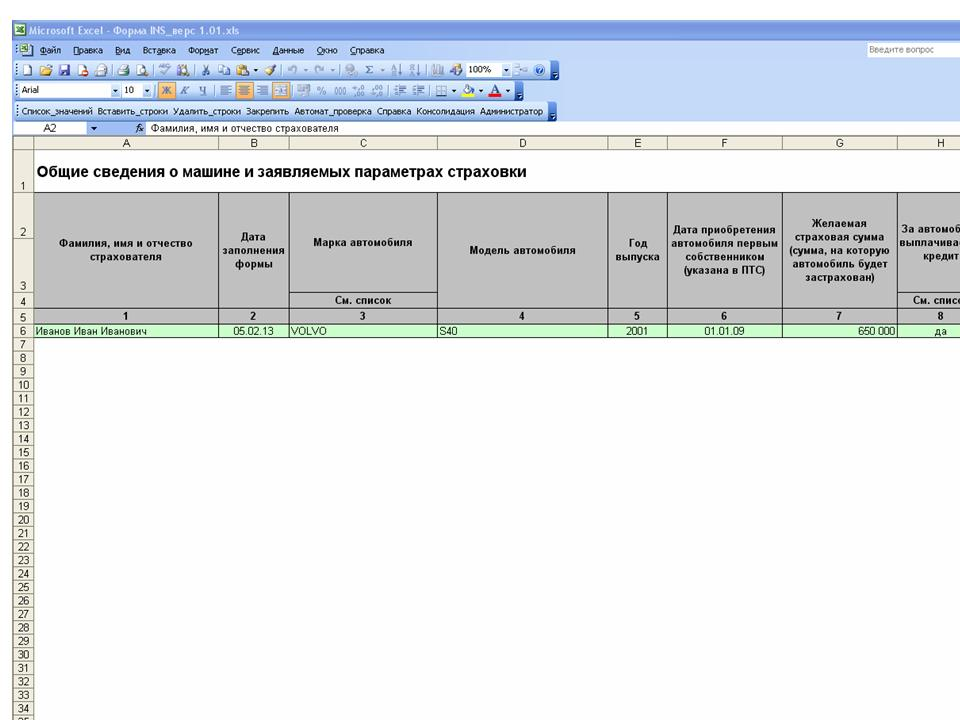Decrease decimal places
960x720 pixels.
[377, 91]
